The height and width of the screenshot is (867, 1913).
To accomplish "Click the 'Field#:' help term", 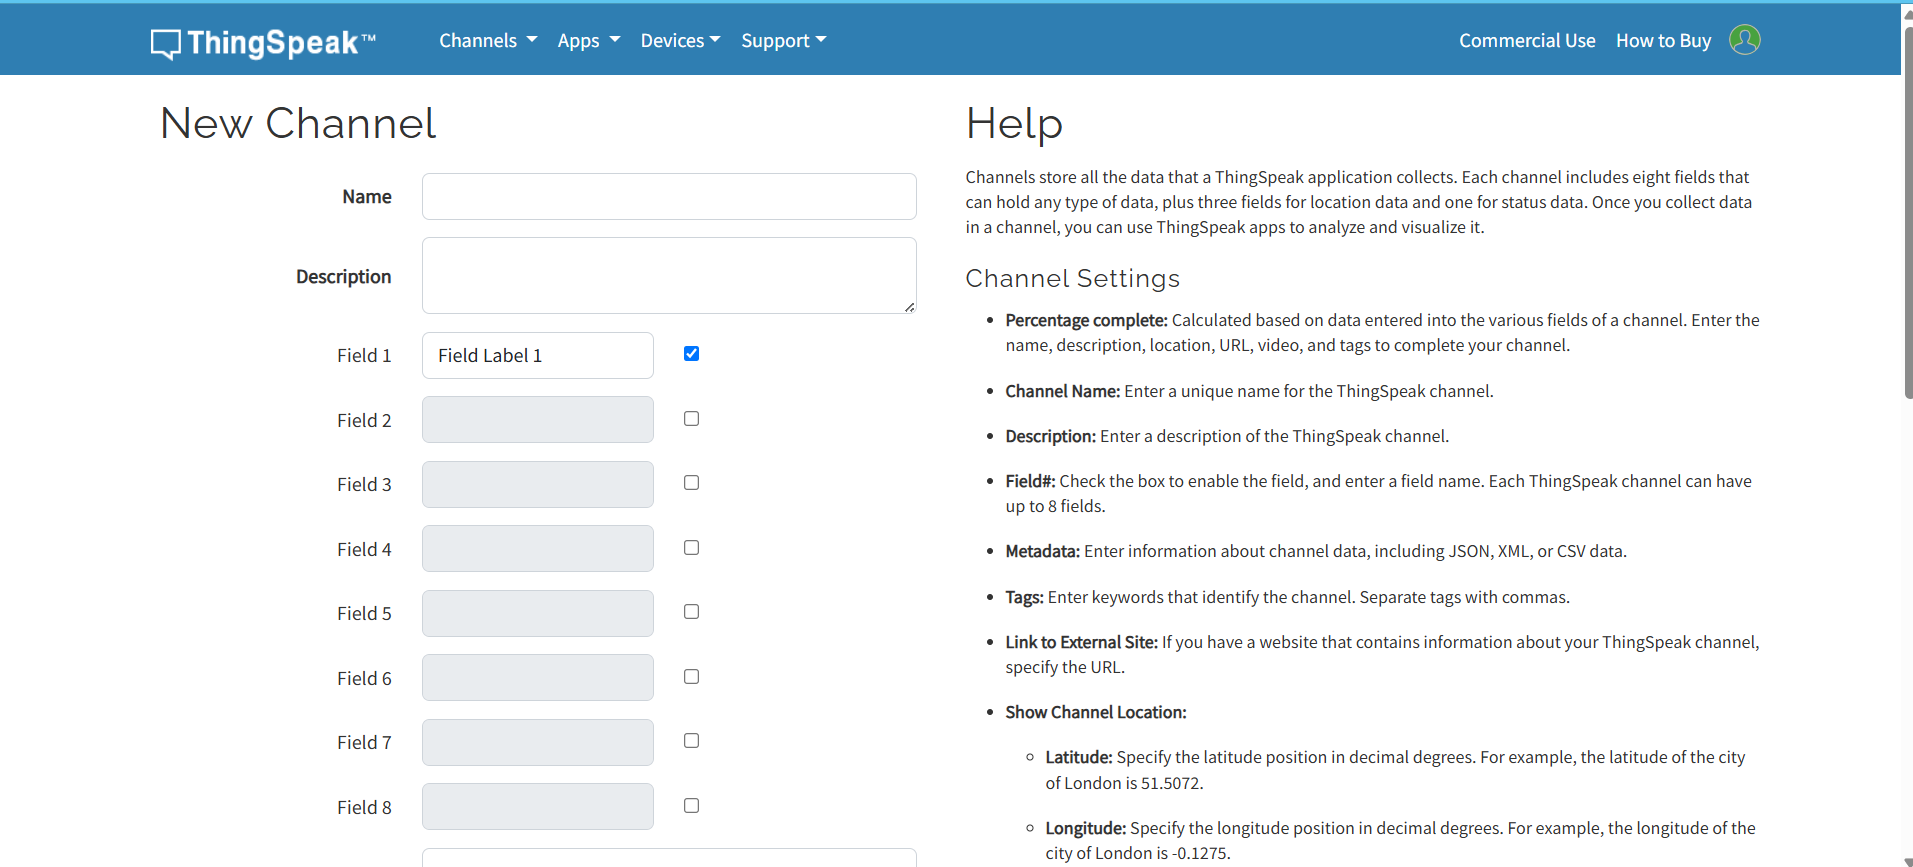I will coord(1031,481).
